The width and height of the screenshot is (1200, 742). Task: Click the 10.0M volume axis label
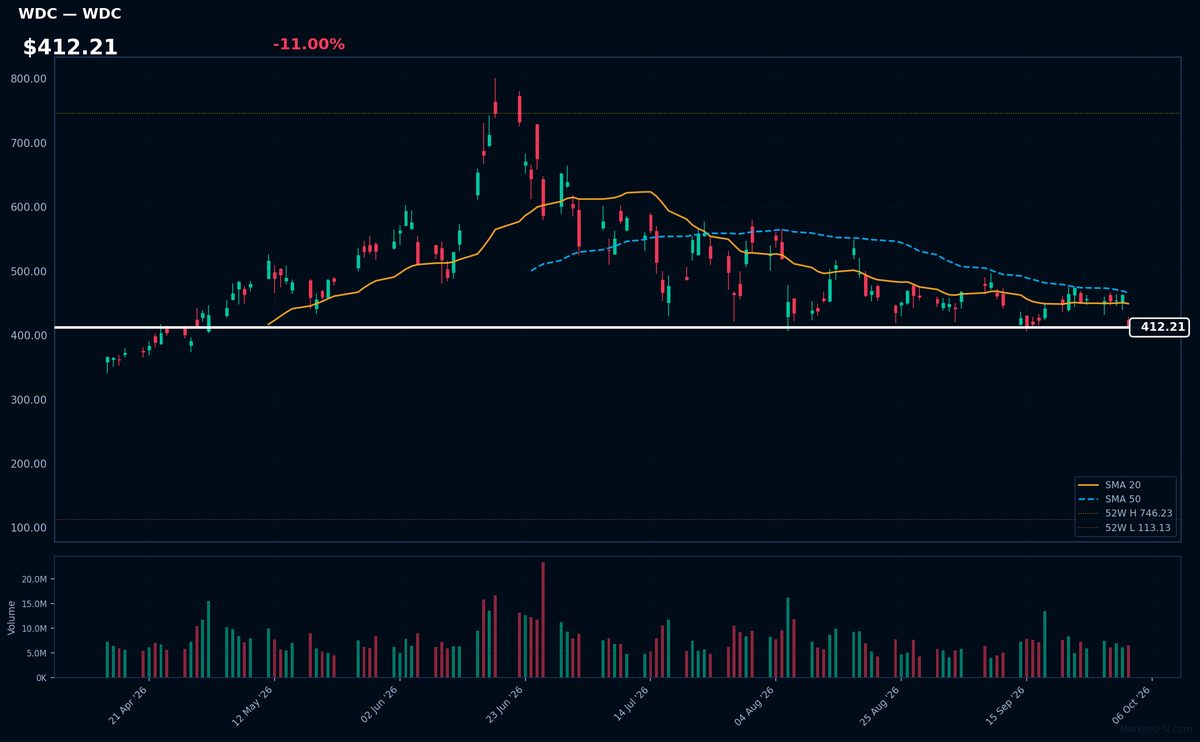tap(35, 629)
